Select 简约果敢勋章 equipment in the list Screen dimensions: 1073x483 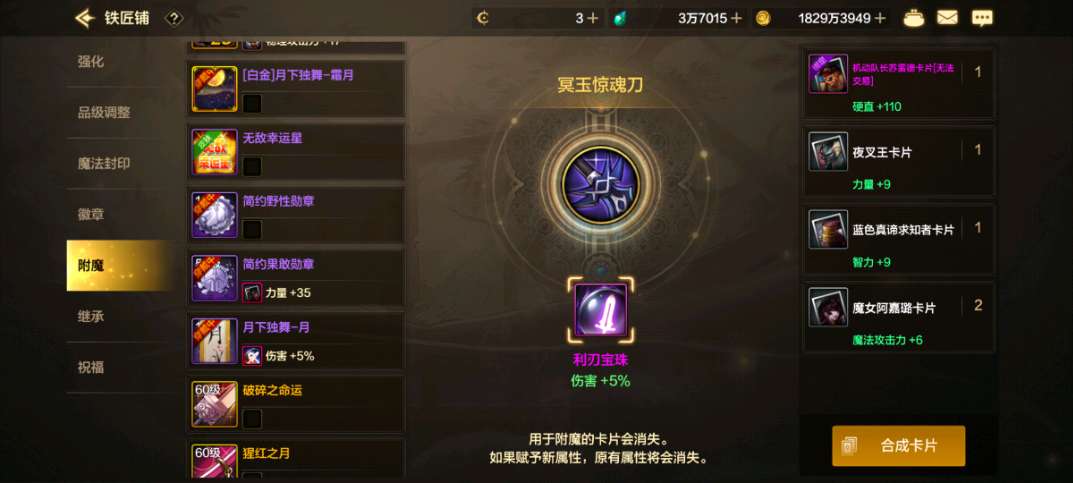(296, 278)
